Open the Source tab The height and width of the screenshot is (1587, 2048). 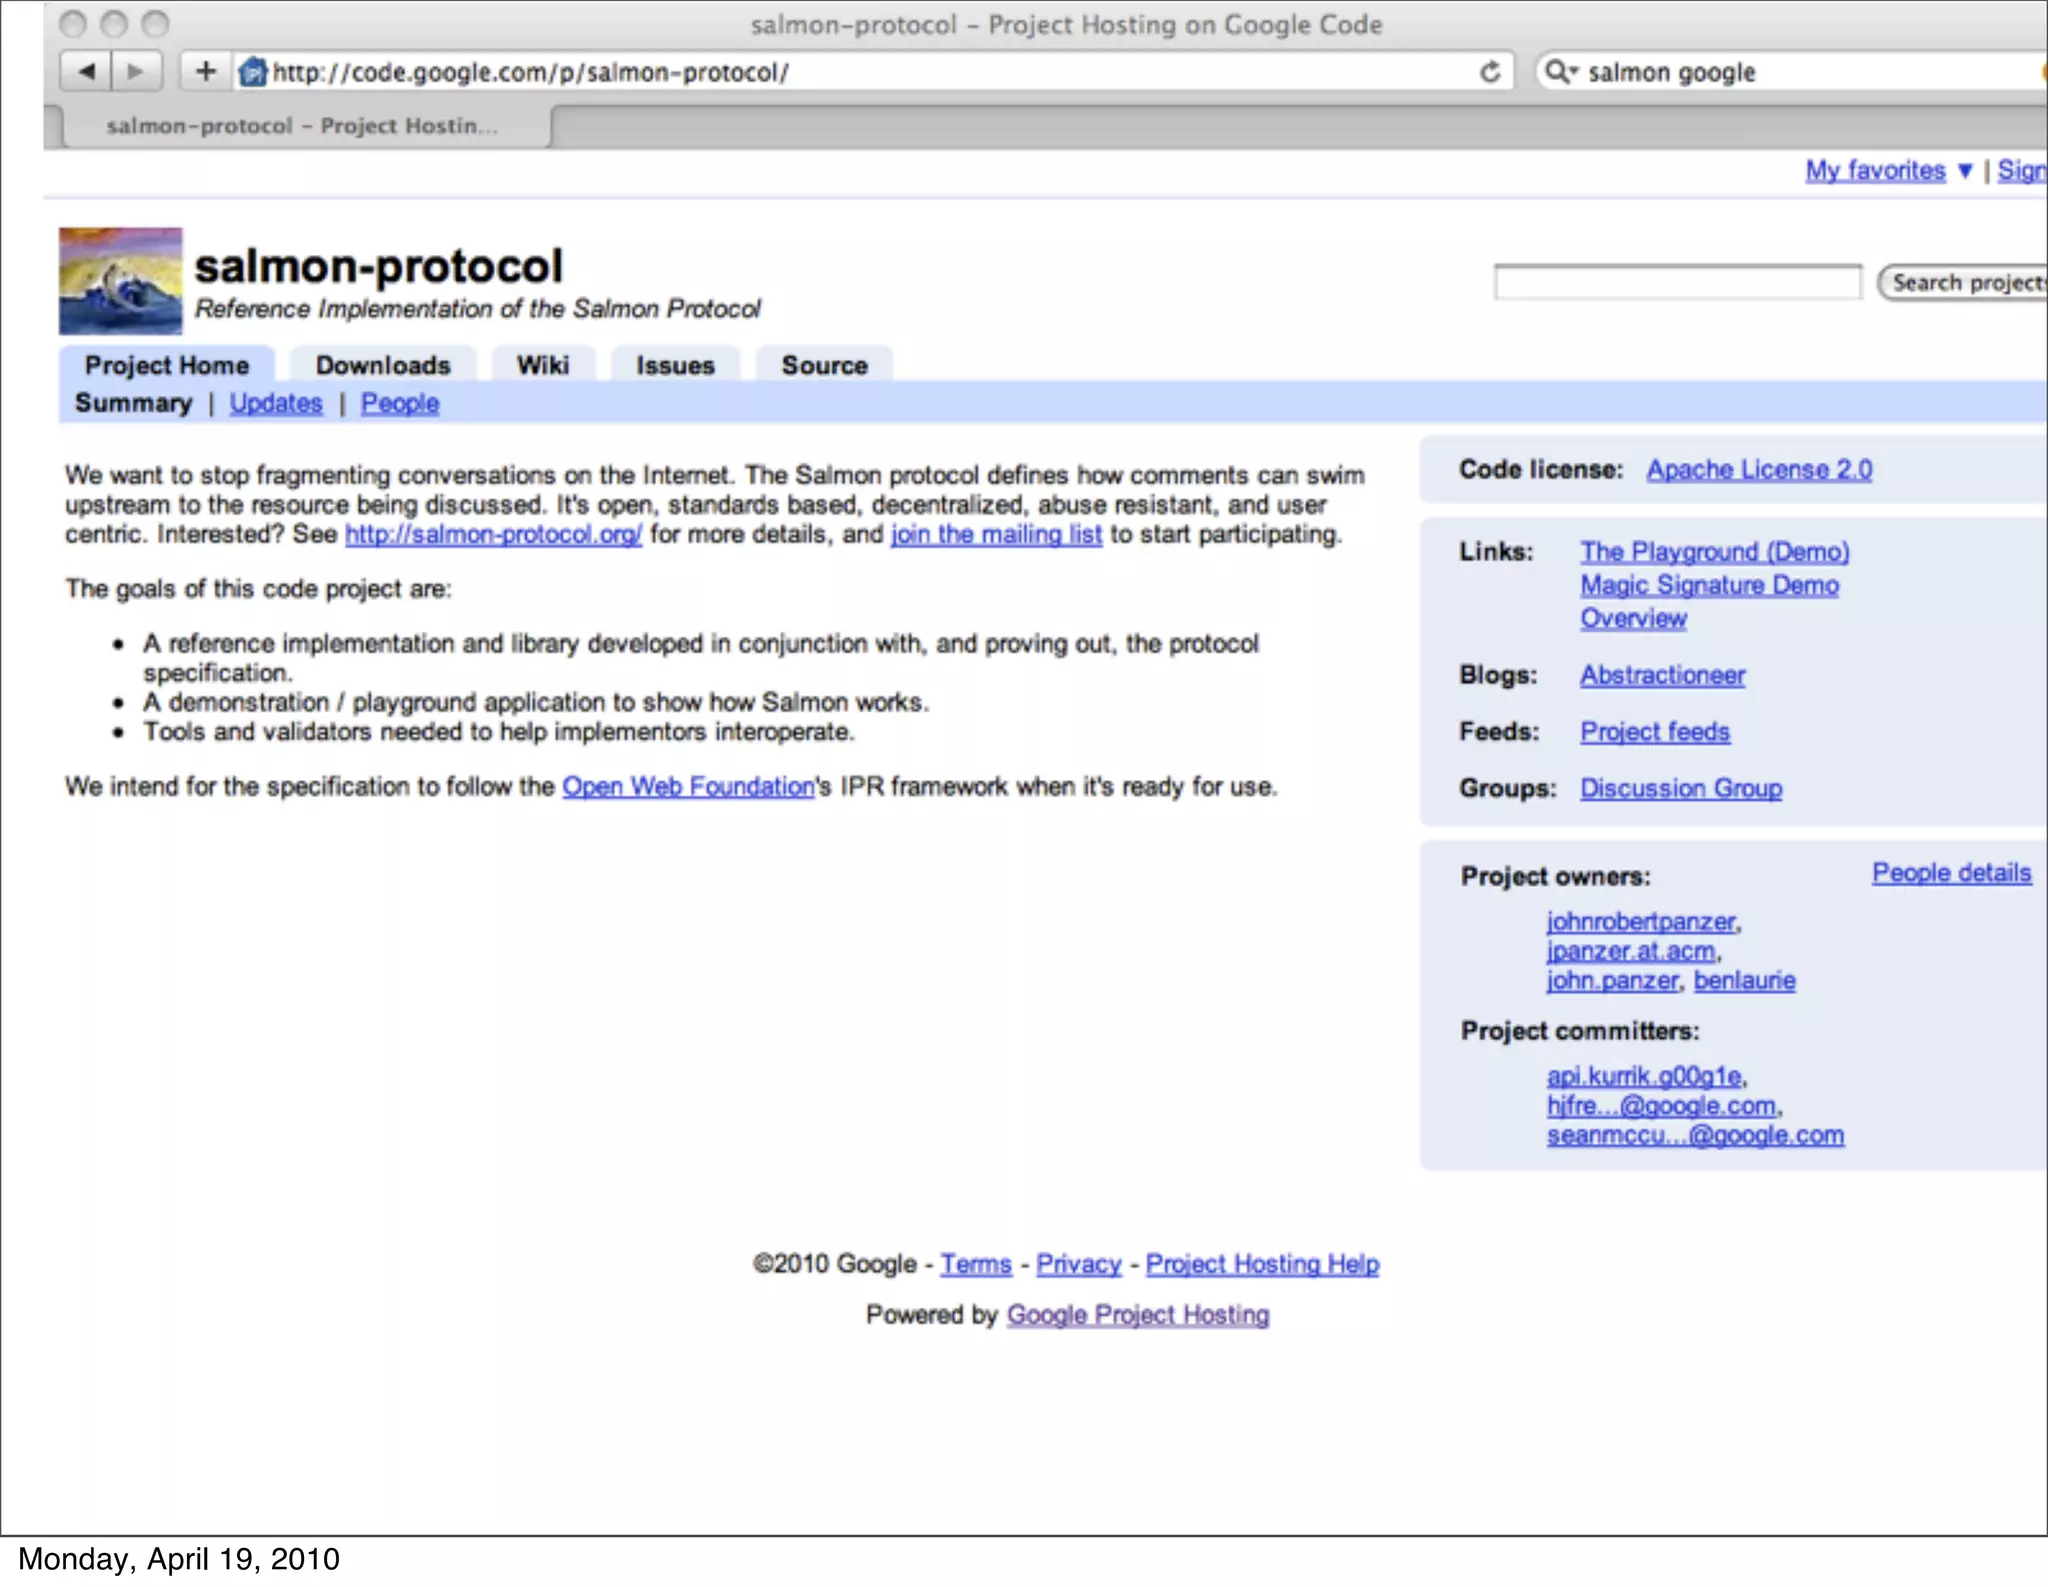coord(824,365)
